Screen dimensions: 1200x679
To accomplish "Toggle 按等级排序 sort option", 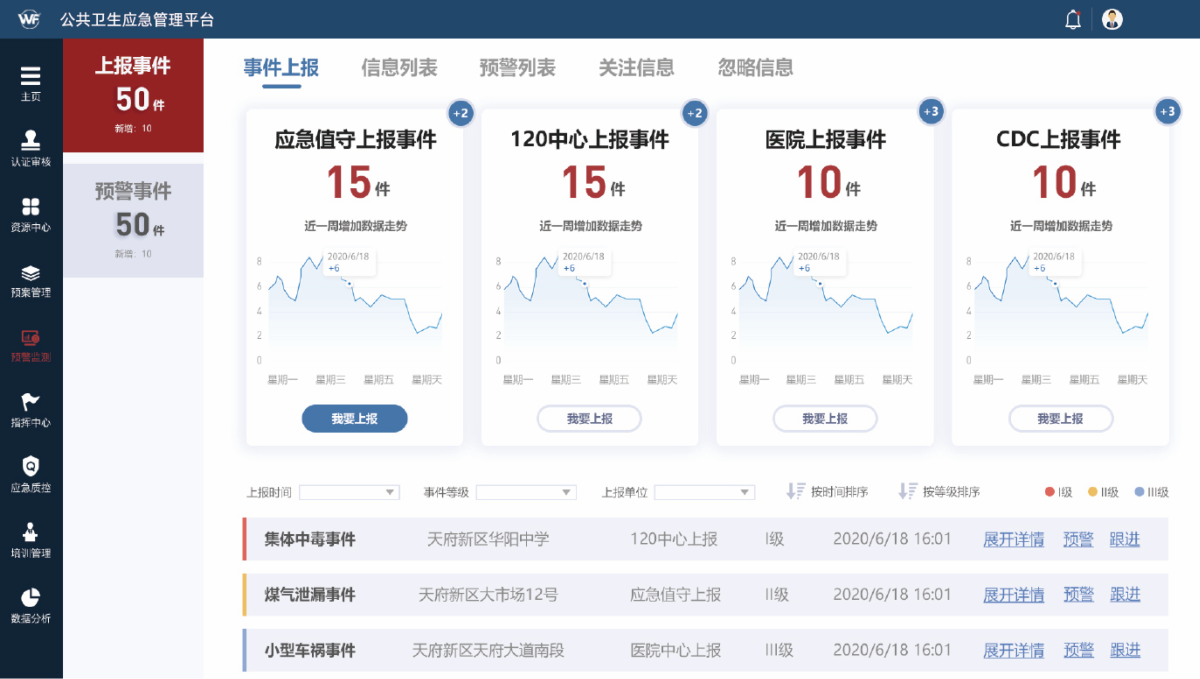I will tap(939, 492).
